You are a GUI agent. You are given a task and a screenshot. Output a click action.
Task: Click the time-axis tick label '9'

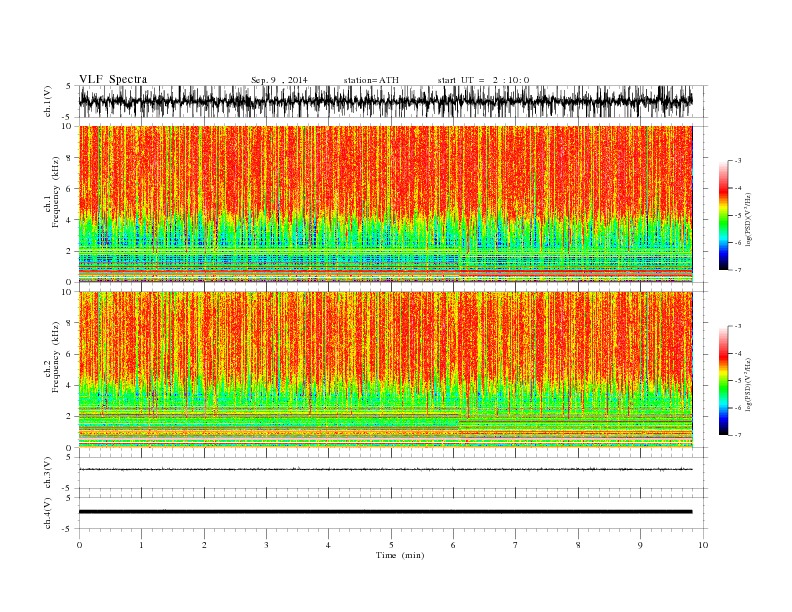click(x=640, y=545)
